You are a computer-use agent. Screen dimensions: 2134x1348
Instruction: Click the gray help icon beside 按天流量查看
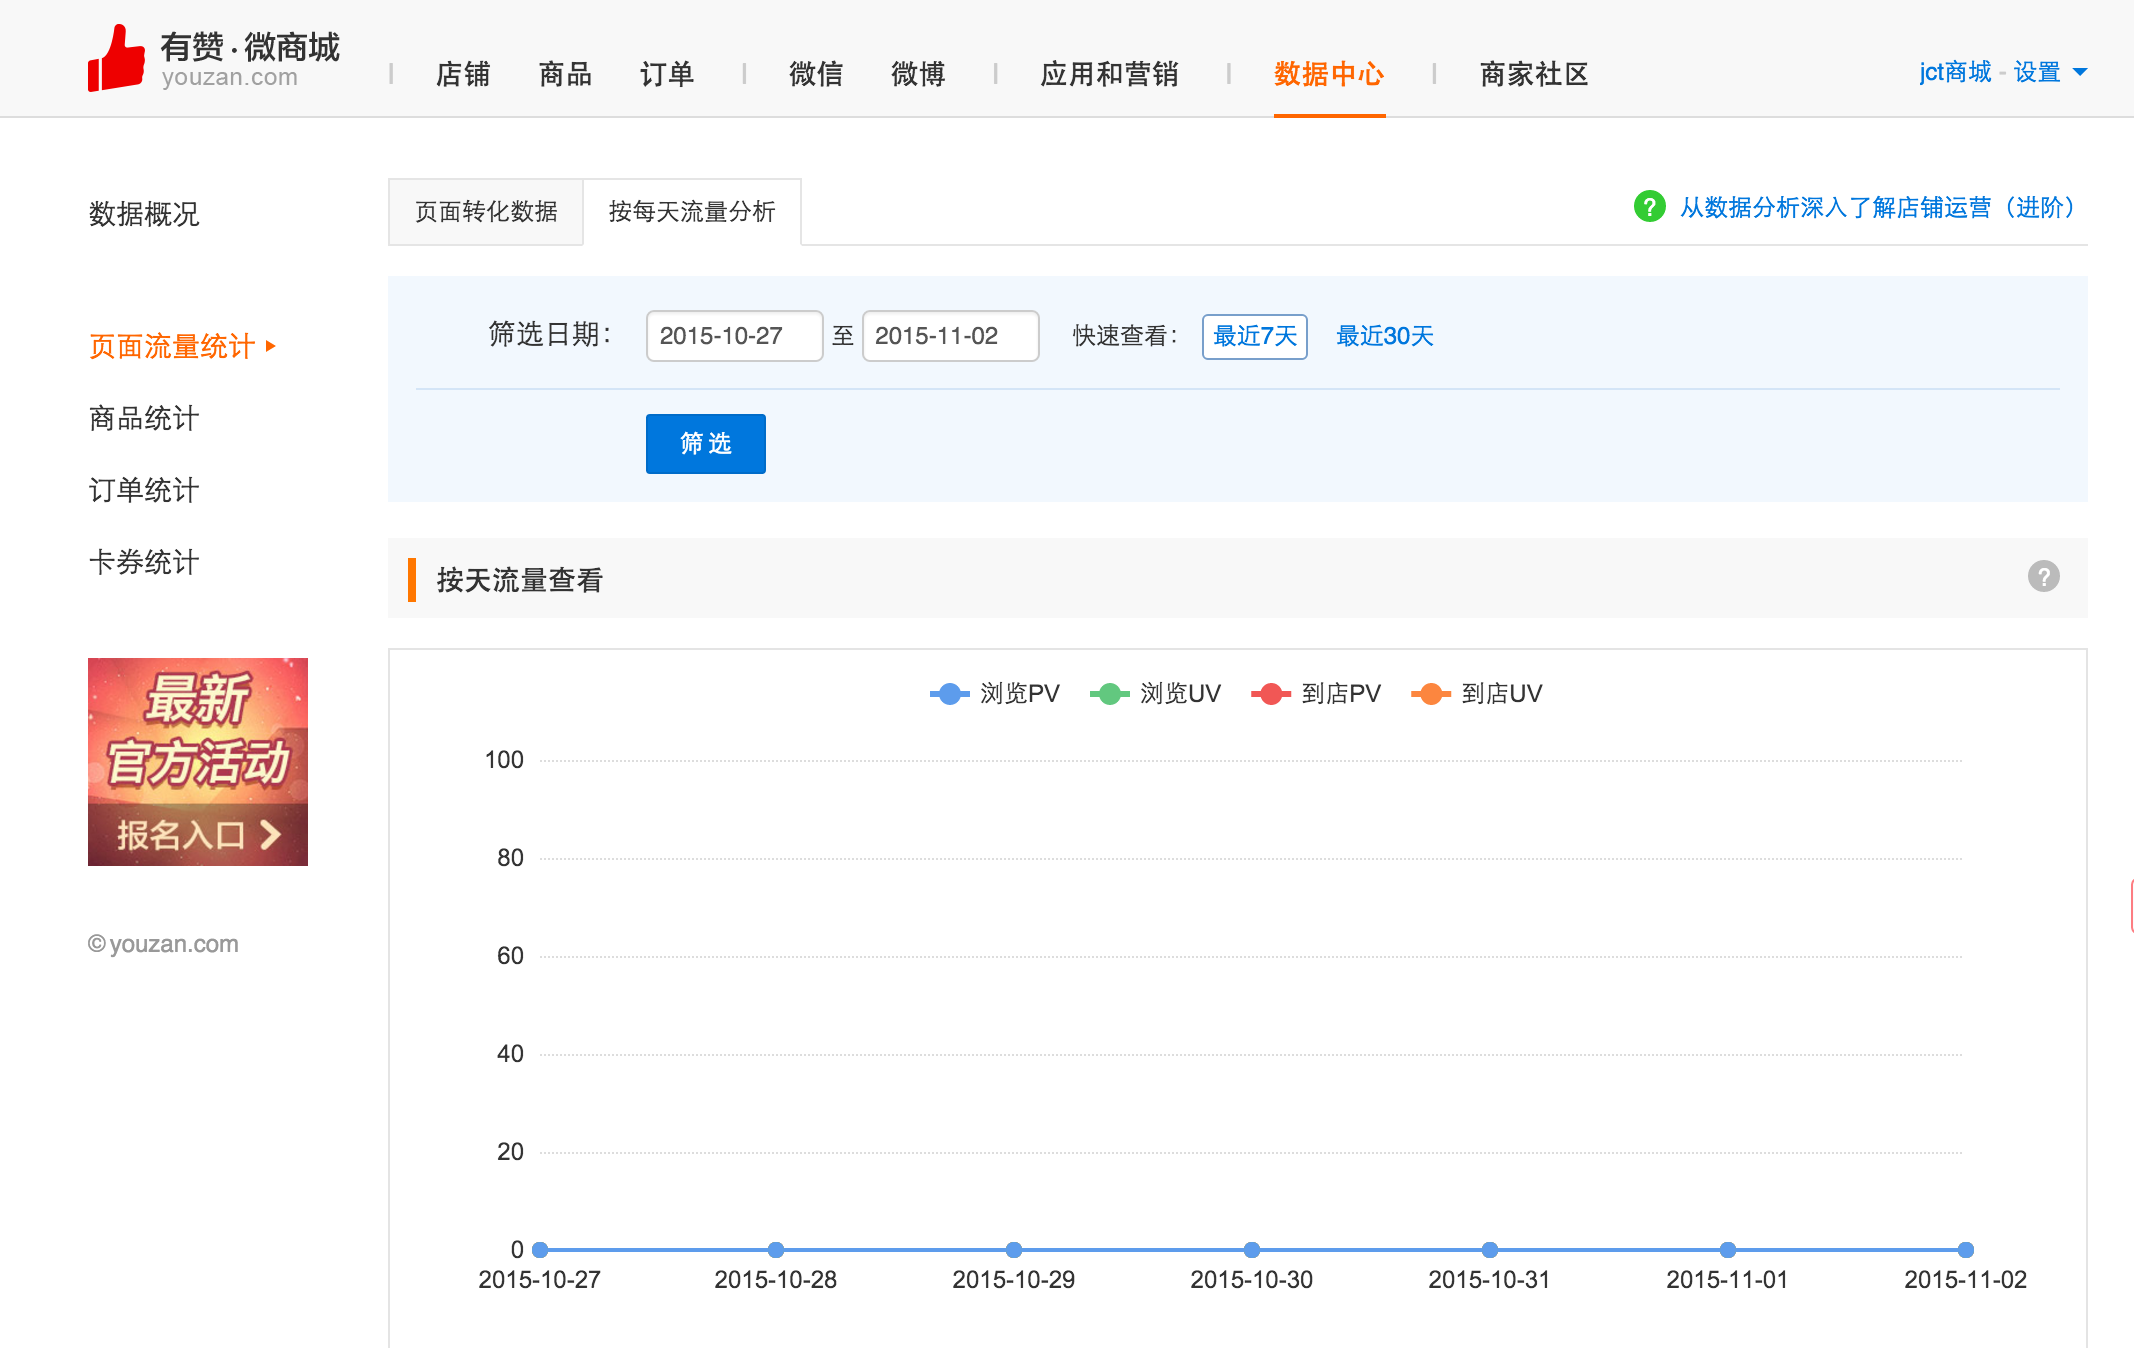click(x=2043, y=576)
